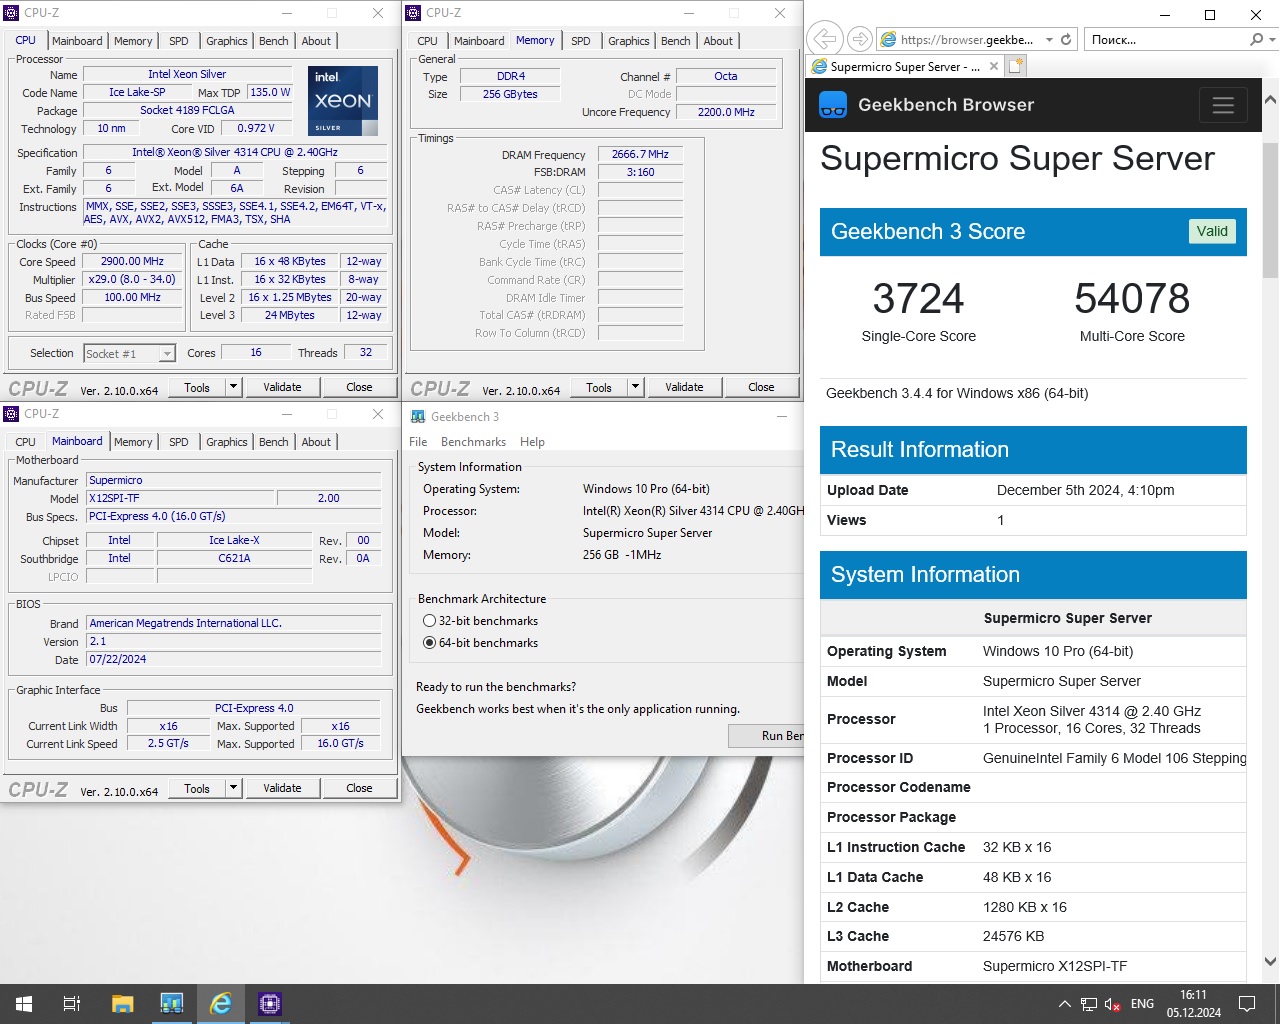
Task: Click the 256 GBytes memory size value
Action: 510,94
